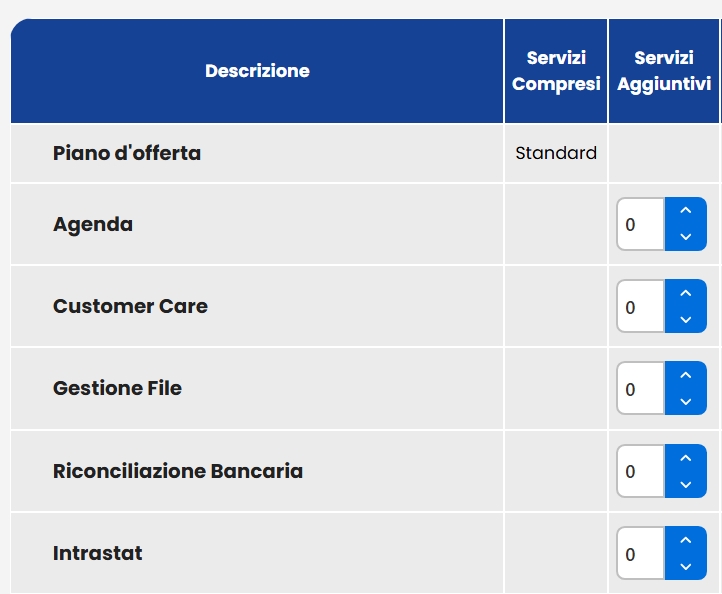Focus the Agenda quantity input field
The image size is (722, 594).
coord(640,225)
